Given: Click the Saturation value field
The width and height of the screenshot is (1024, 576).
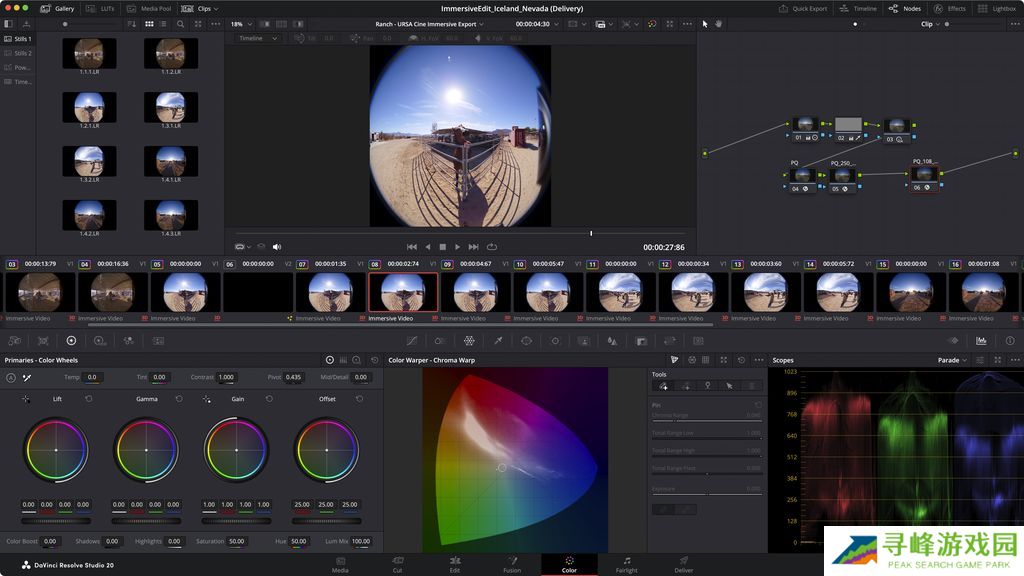Looking at the screenshot, I should click(x=236, y=541).
